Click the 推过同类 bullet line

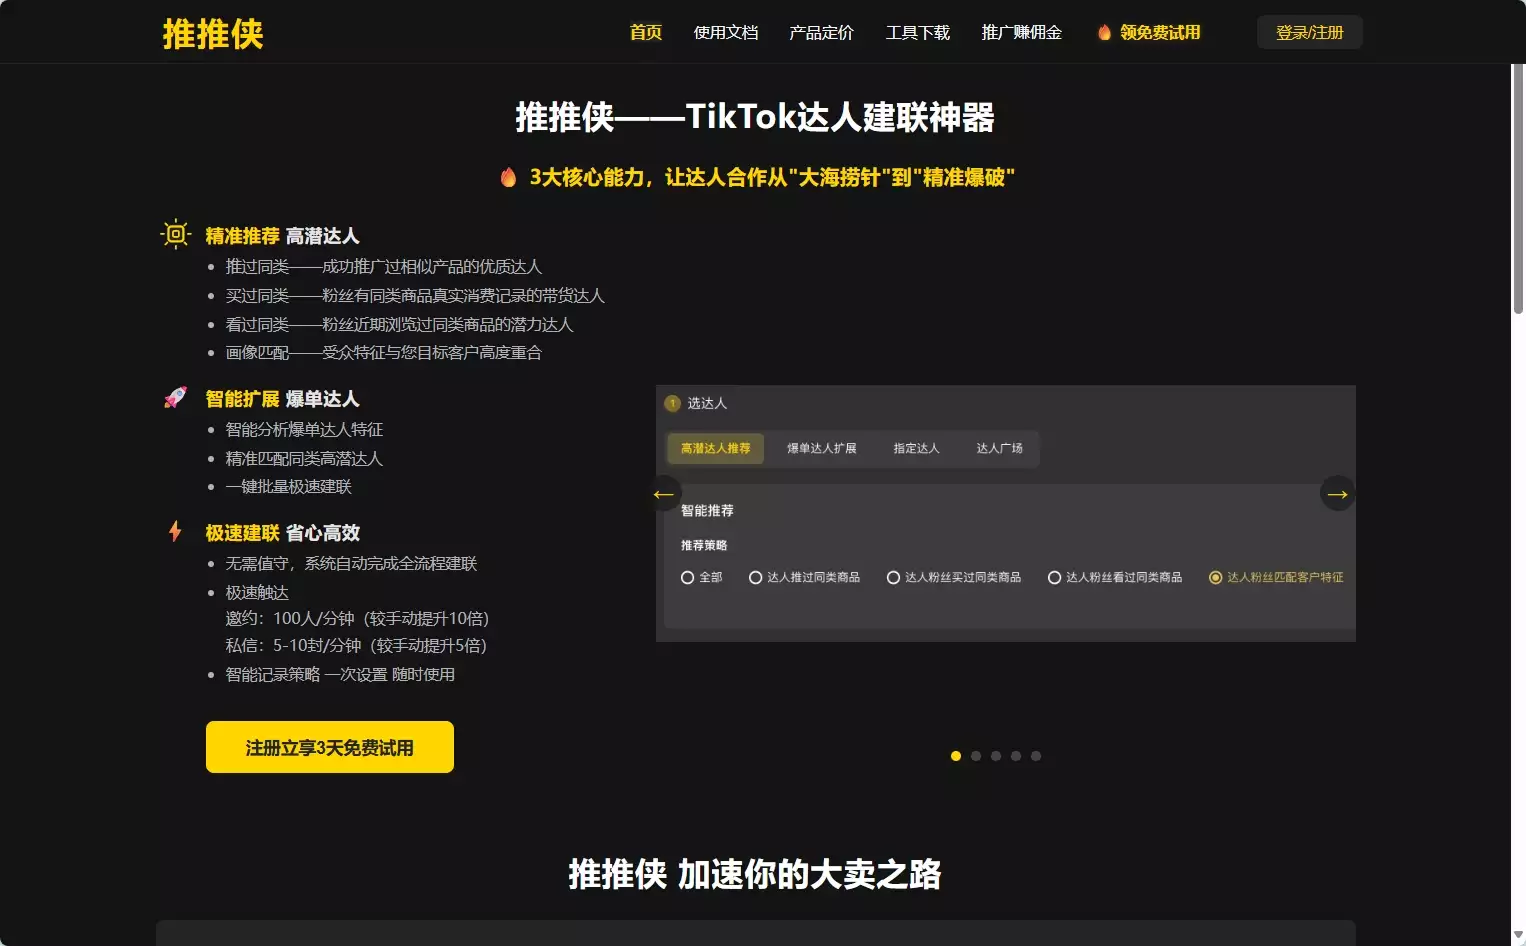tap(383, 267)
